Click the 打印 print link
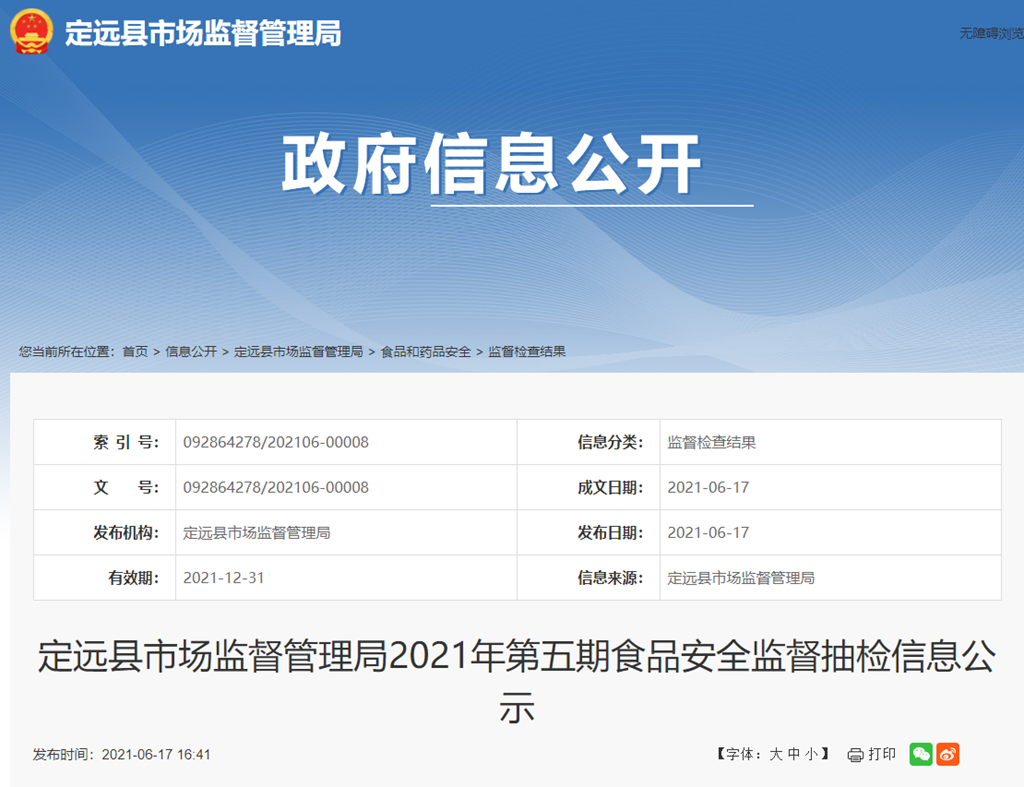1024x787 pixels. pyautogui.click(x=882, y=754)
